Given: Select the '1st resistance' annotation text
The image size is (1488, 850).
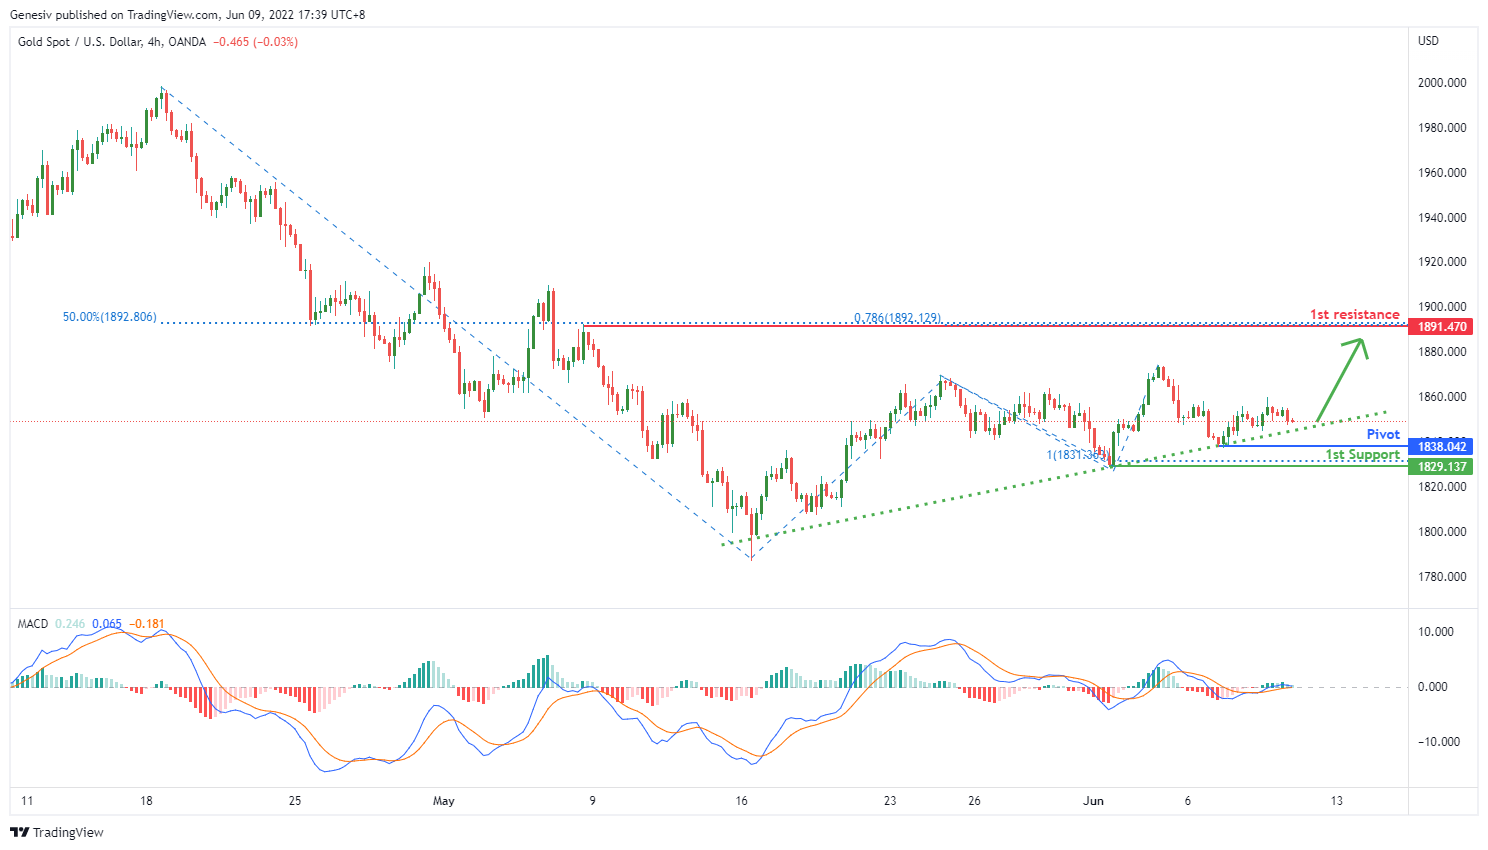Looking at the screenshot, I should [1355, 314].
